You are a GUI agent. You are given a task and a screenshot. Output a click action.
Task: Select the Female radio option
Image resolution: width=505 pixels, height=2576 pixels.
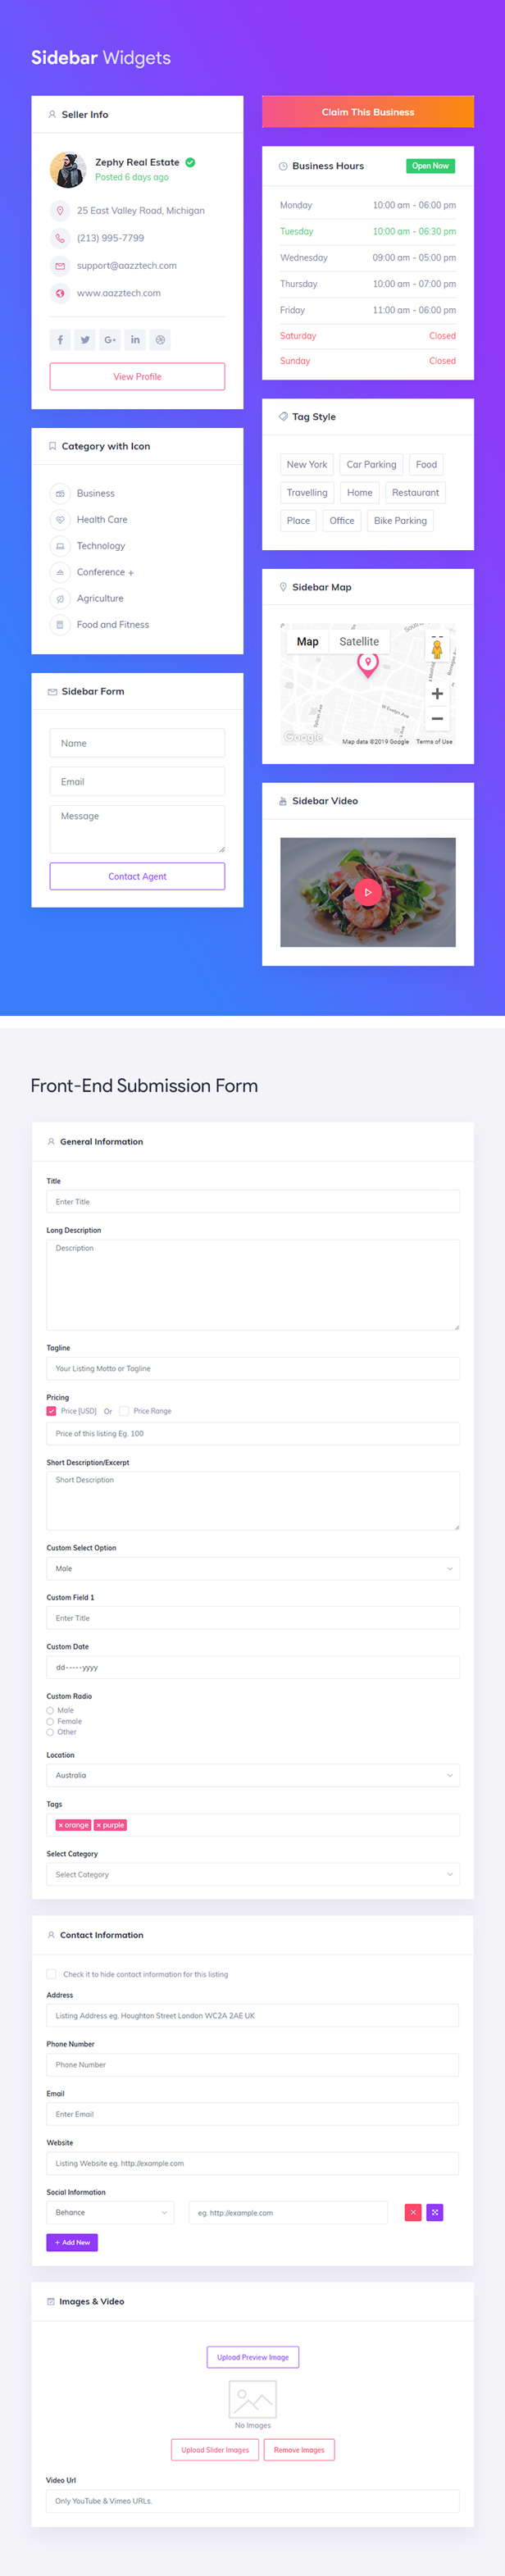[50, 1721]
